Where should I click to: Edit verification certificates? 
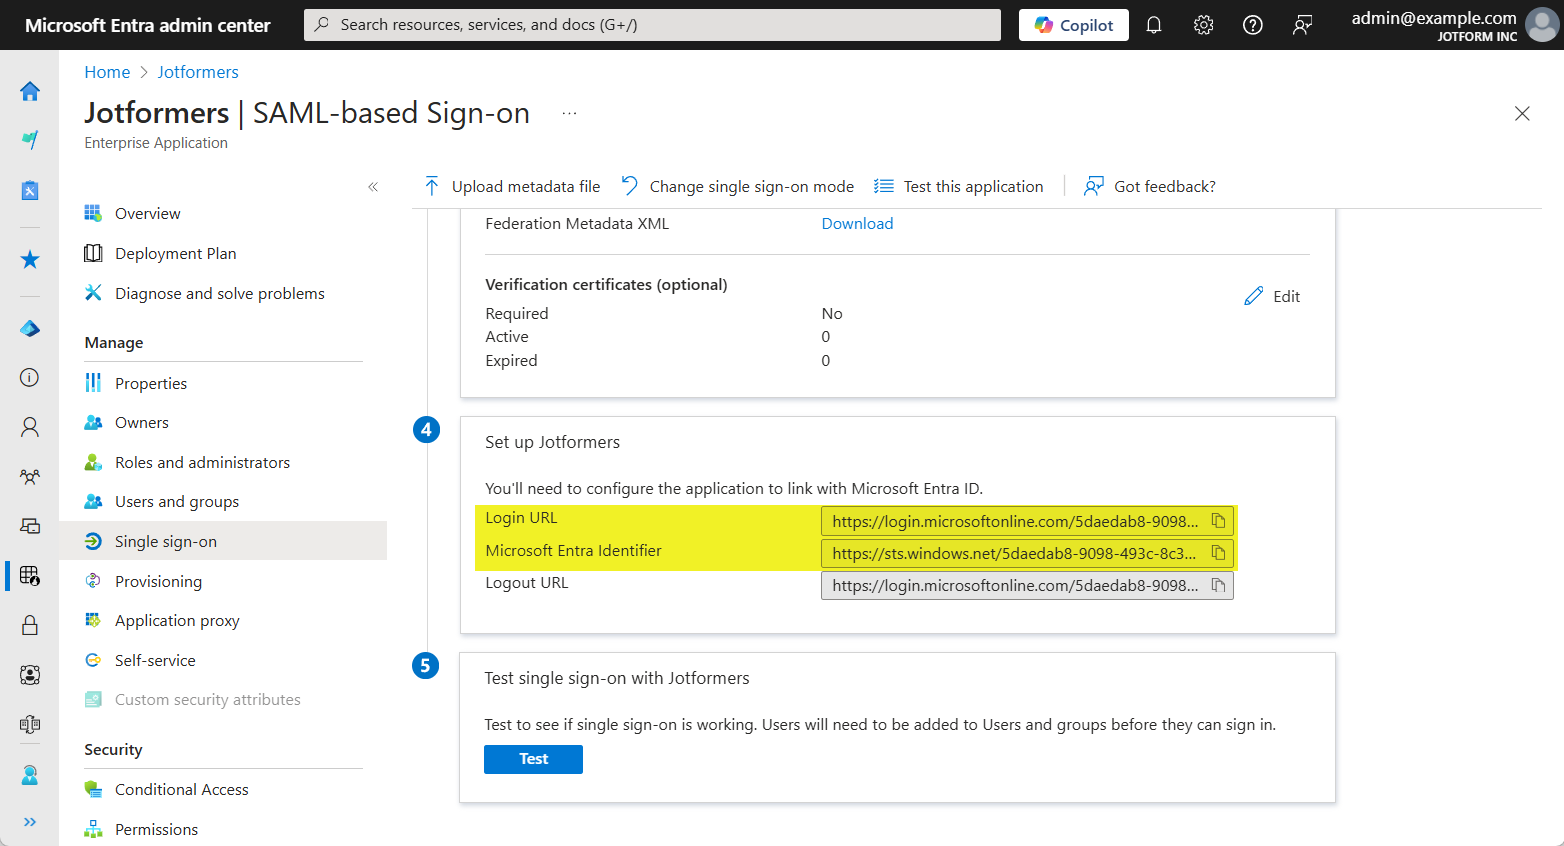pyautogui.click(x=1272, y=296)
